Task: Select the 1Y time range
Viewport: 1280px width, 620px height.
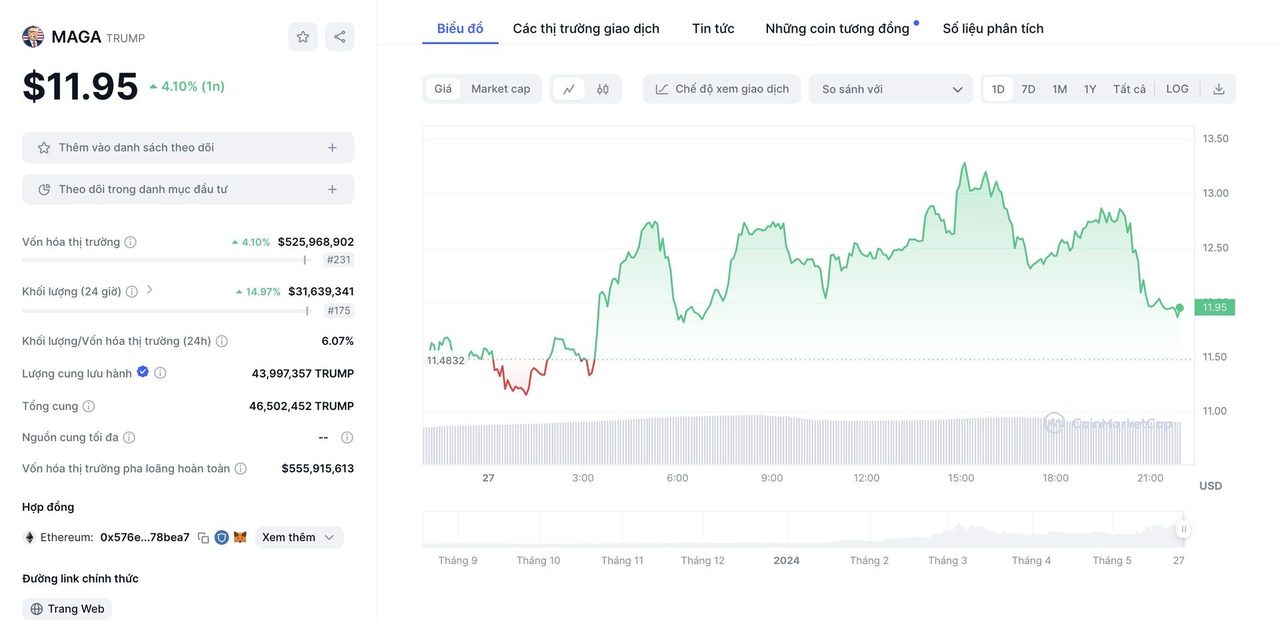Action: pyautogui.click(x=1090, y=89)
